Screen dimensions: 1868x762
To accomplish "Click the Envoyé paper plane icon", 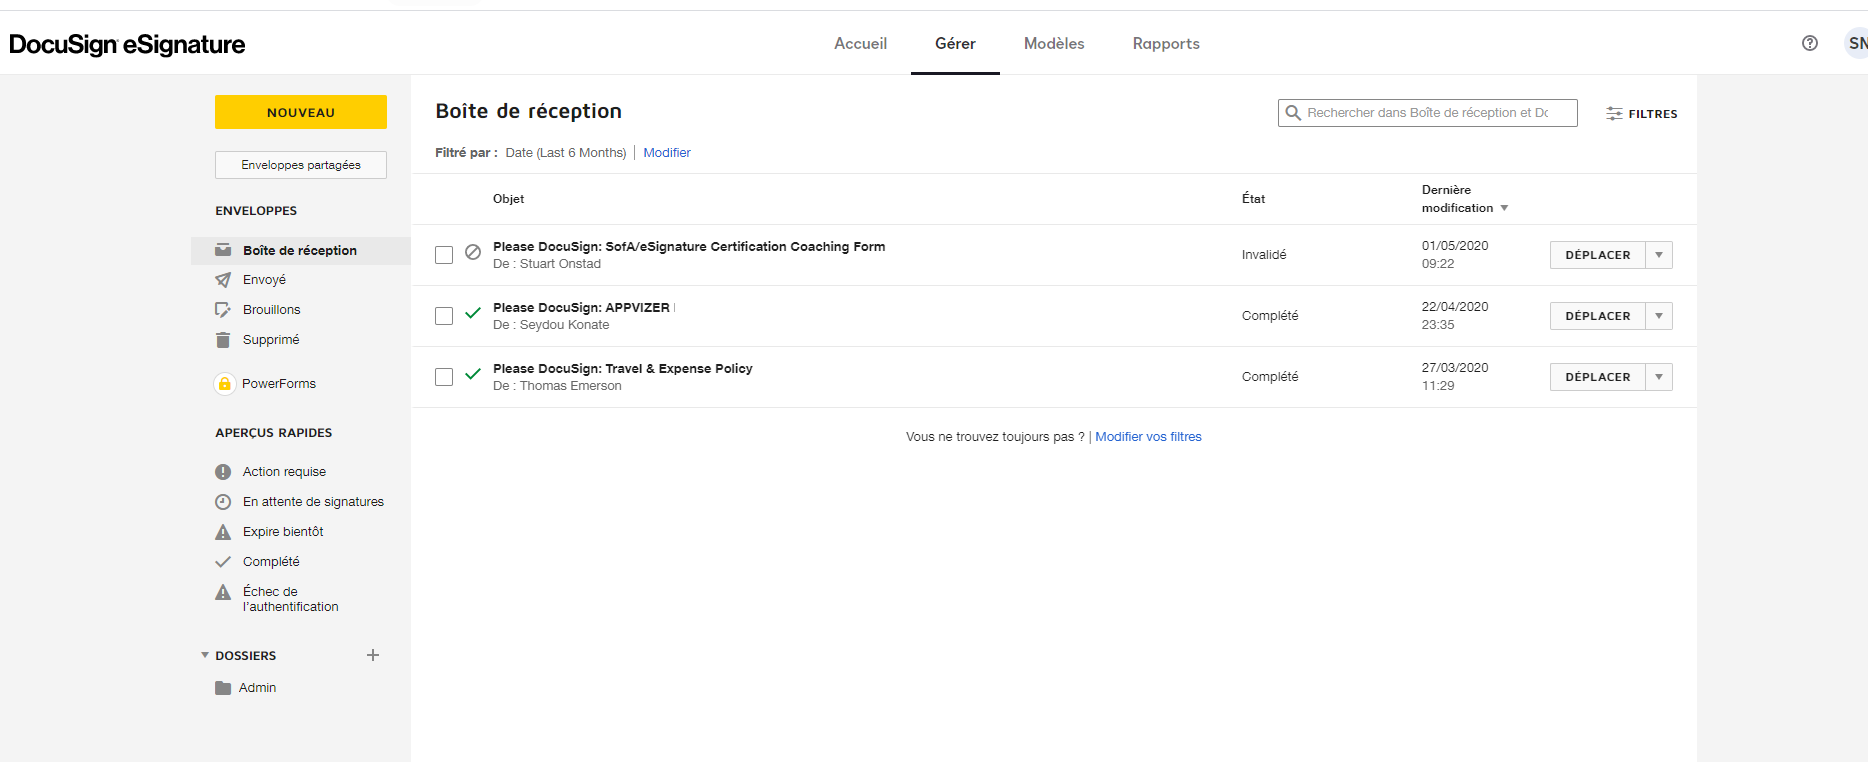I will click(223, 280).
